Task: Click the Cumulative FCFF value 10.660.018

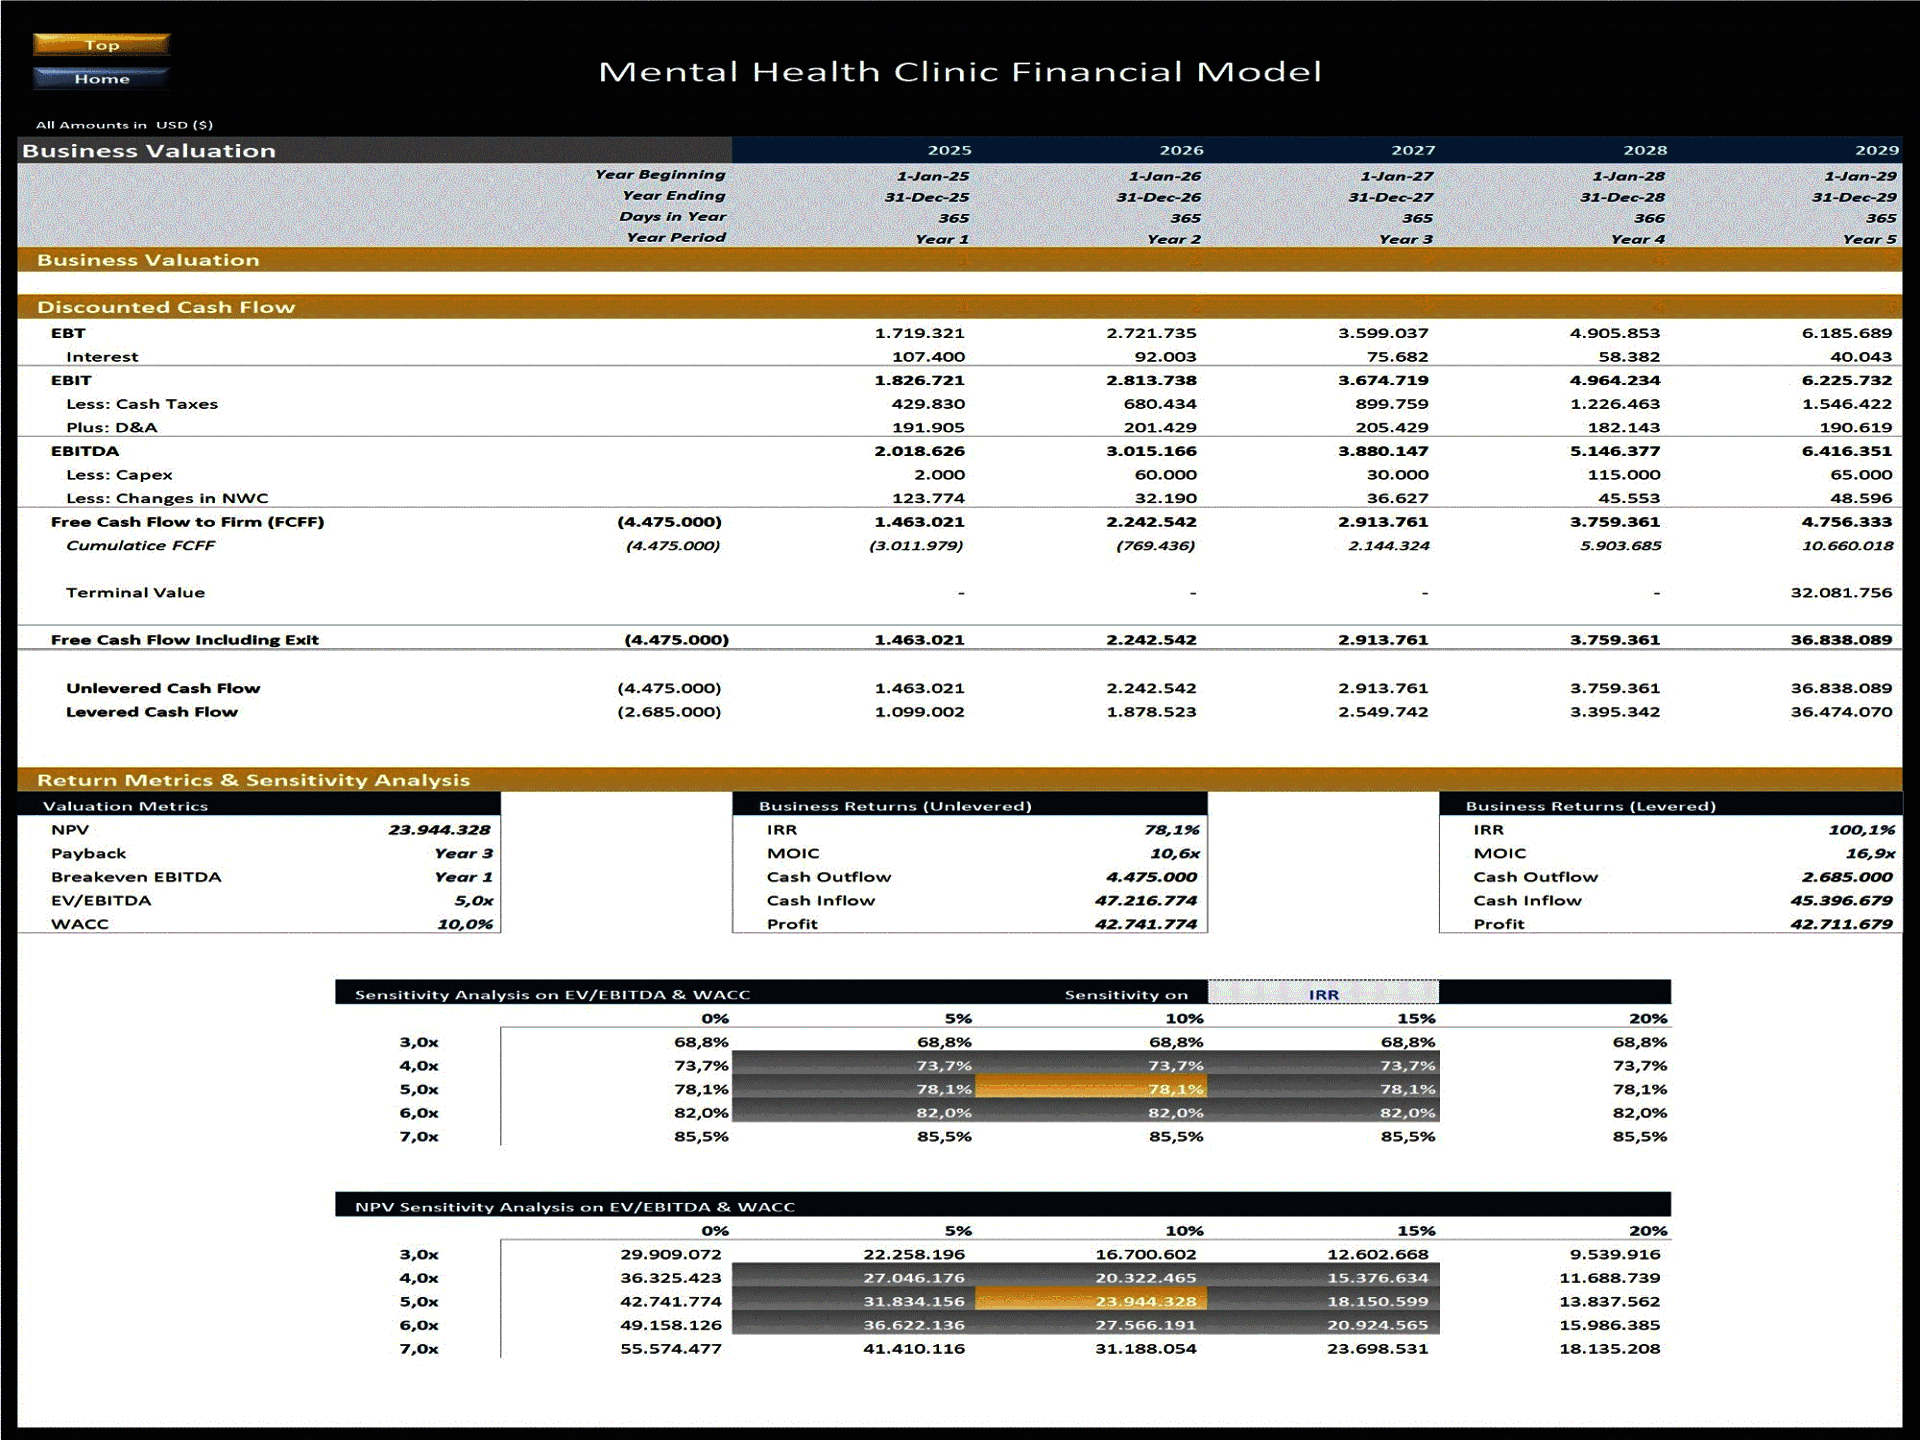Action: [x=1847, y=545]
